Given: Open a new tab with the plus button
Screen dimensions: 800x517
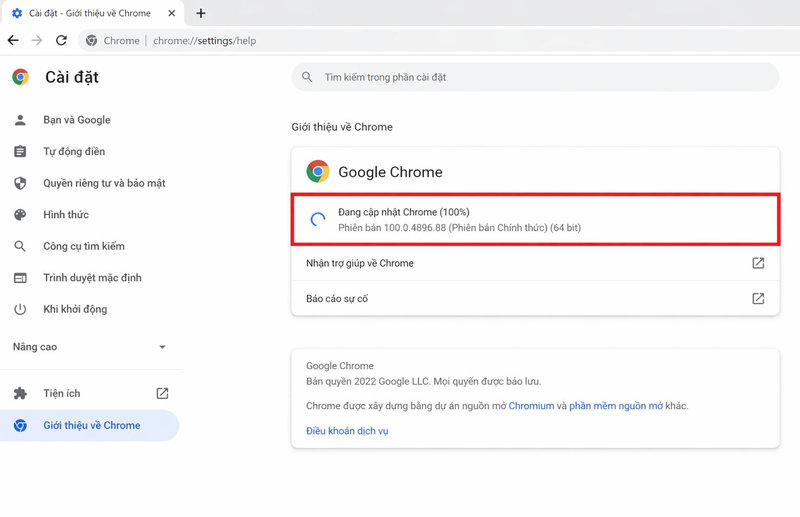Looking at the screenshot, I should (201, 13).
